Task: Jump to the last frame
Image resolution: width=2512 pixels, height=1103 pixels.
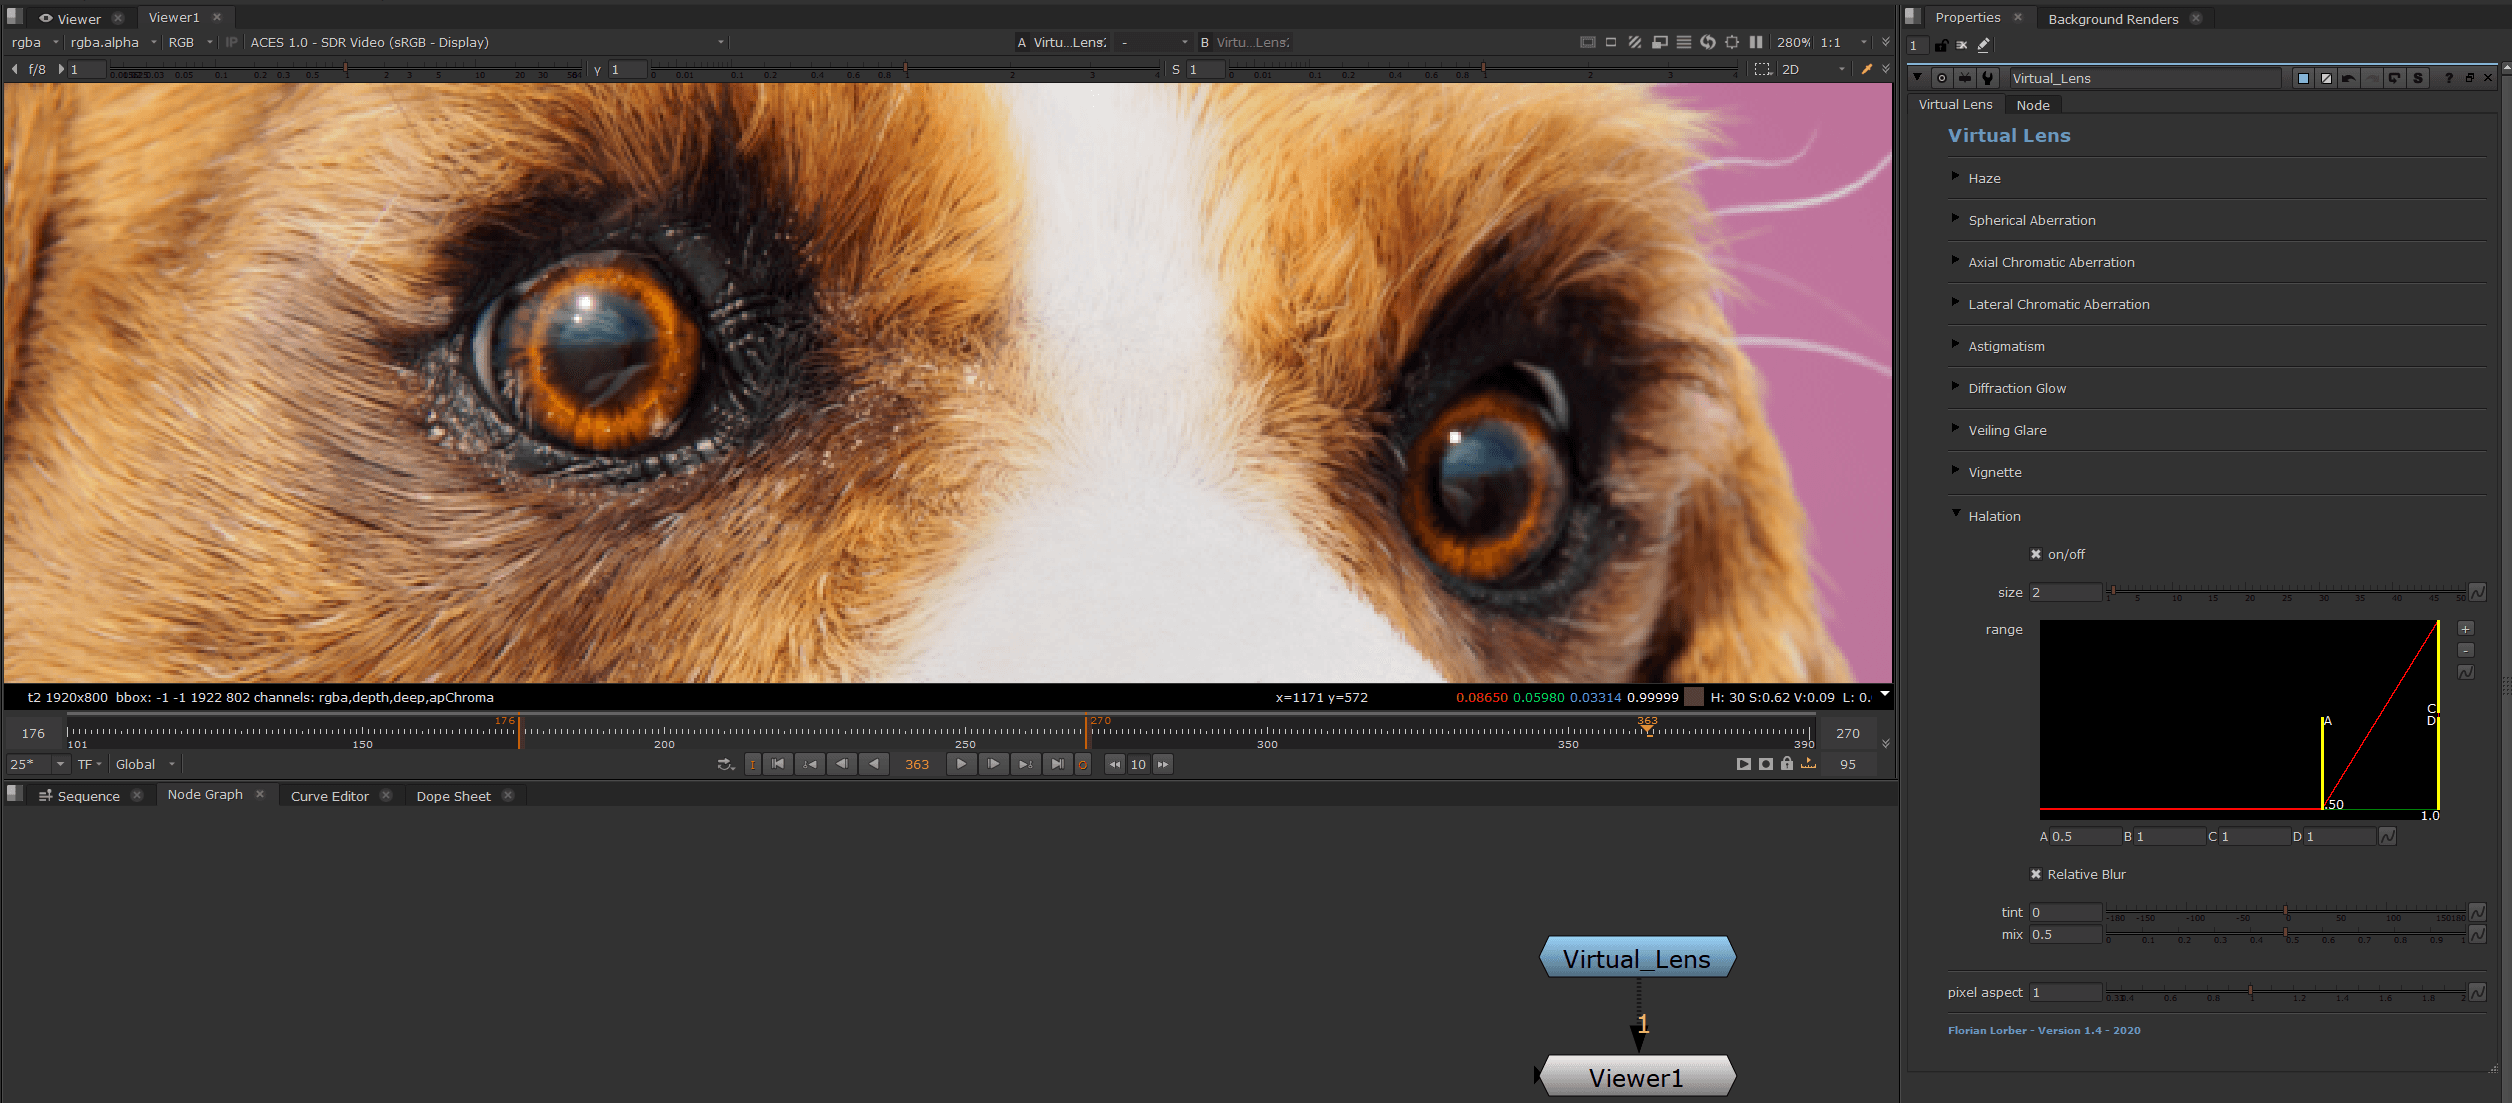Action: point(1058,764)
